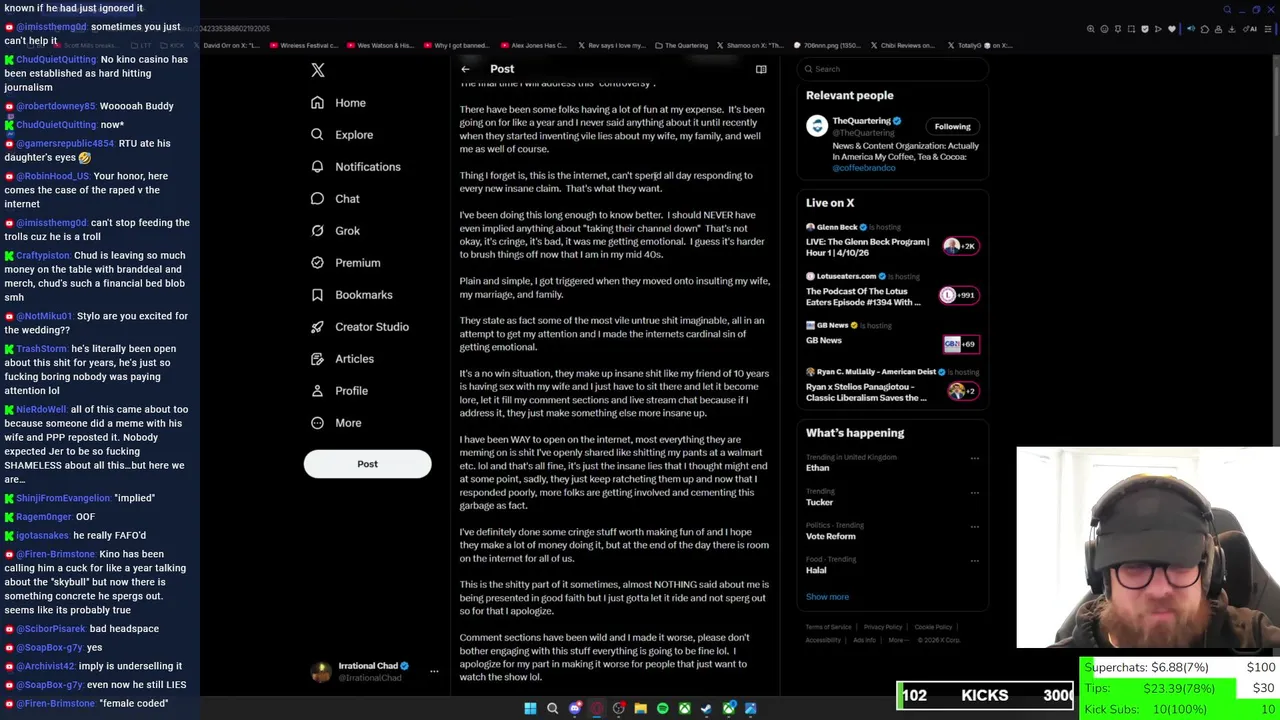Click username TrashStorm in chat
This screenshot has width=1280, height=720.
tap(41, 349)
